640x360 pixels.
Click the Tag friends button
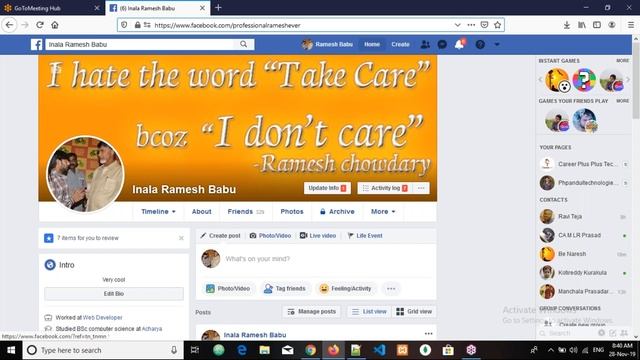pyautogui.click(x=285, y=289)
